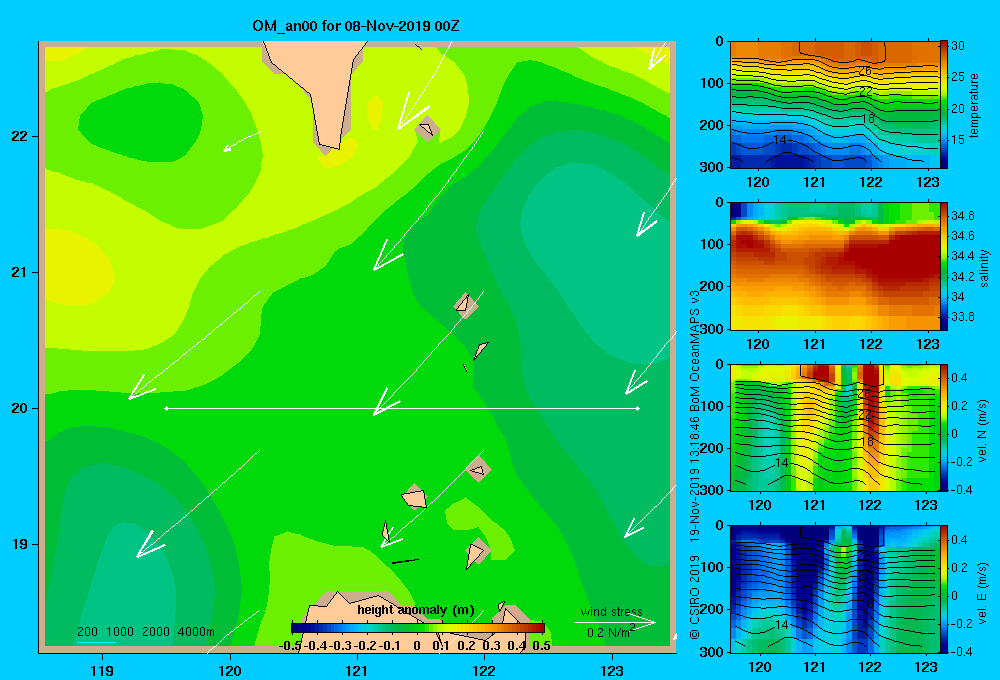This screenshot has width=1000, height=680.
Task: Click longitude label '123' below the main map
Action: (612, 670)
